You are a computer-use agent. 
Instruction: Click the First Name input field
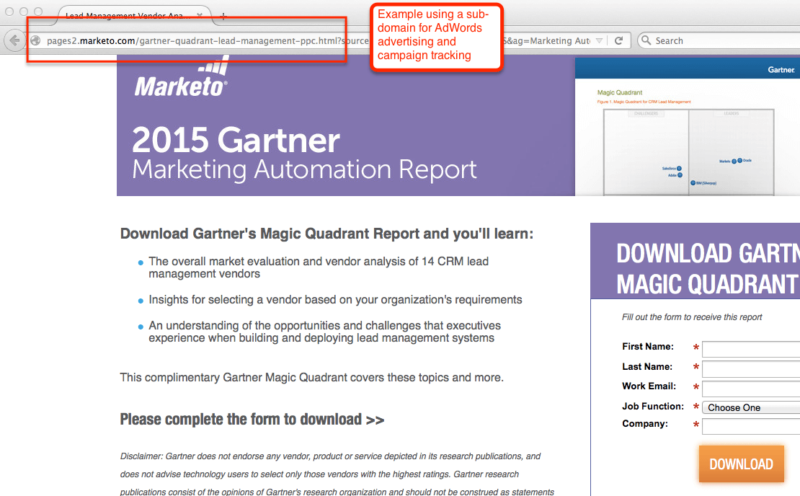click(x=751, y=349)
